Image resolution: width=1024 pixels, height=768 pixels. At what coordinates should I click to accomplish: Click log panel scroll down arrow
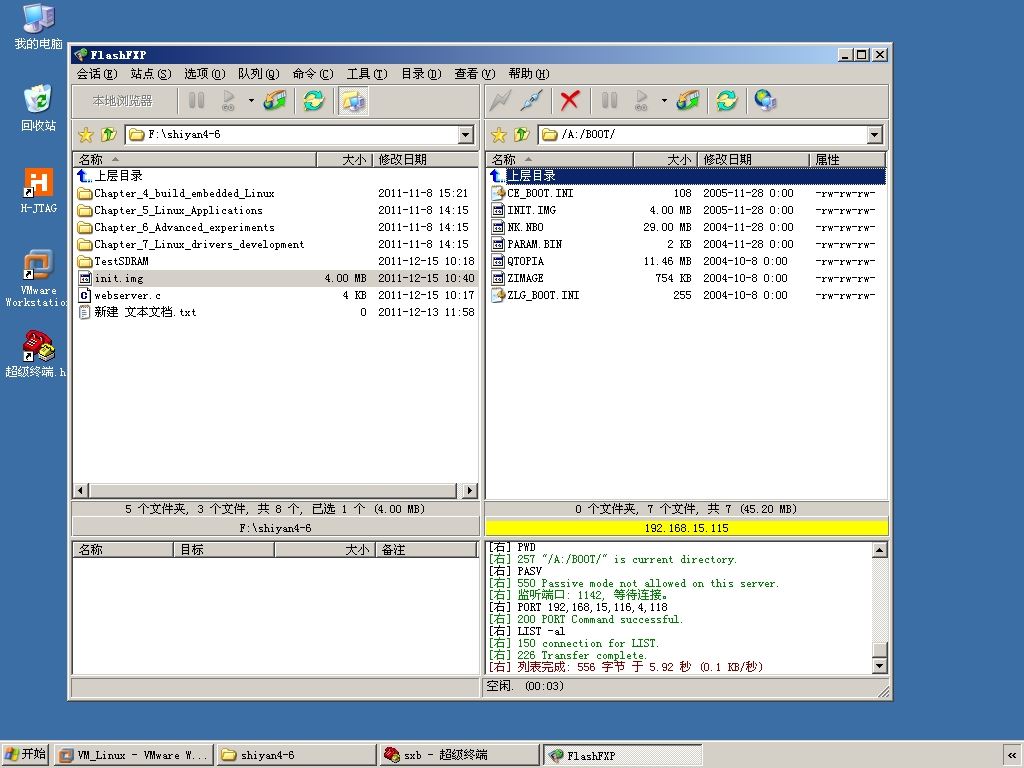[x=880, y=666]
